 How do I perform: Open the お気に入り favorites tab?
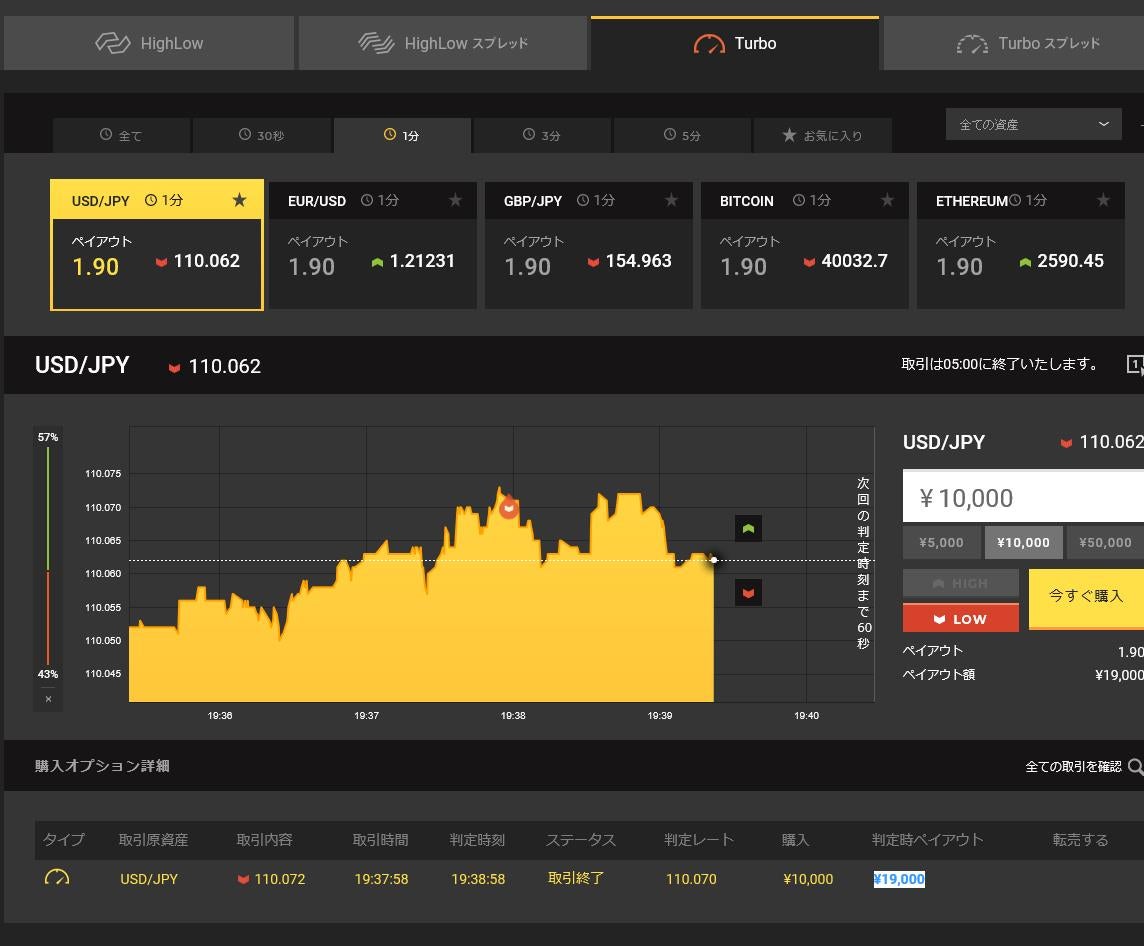[822, 135]
